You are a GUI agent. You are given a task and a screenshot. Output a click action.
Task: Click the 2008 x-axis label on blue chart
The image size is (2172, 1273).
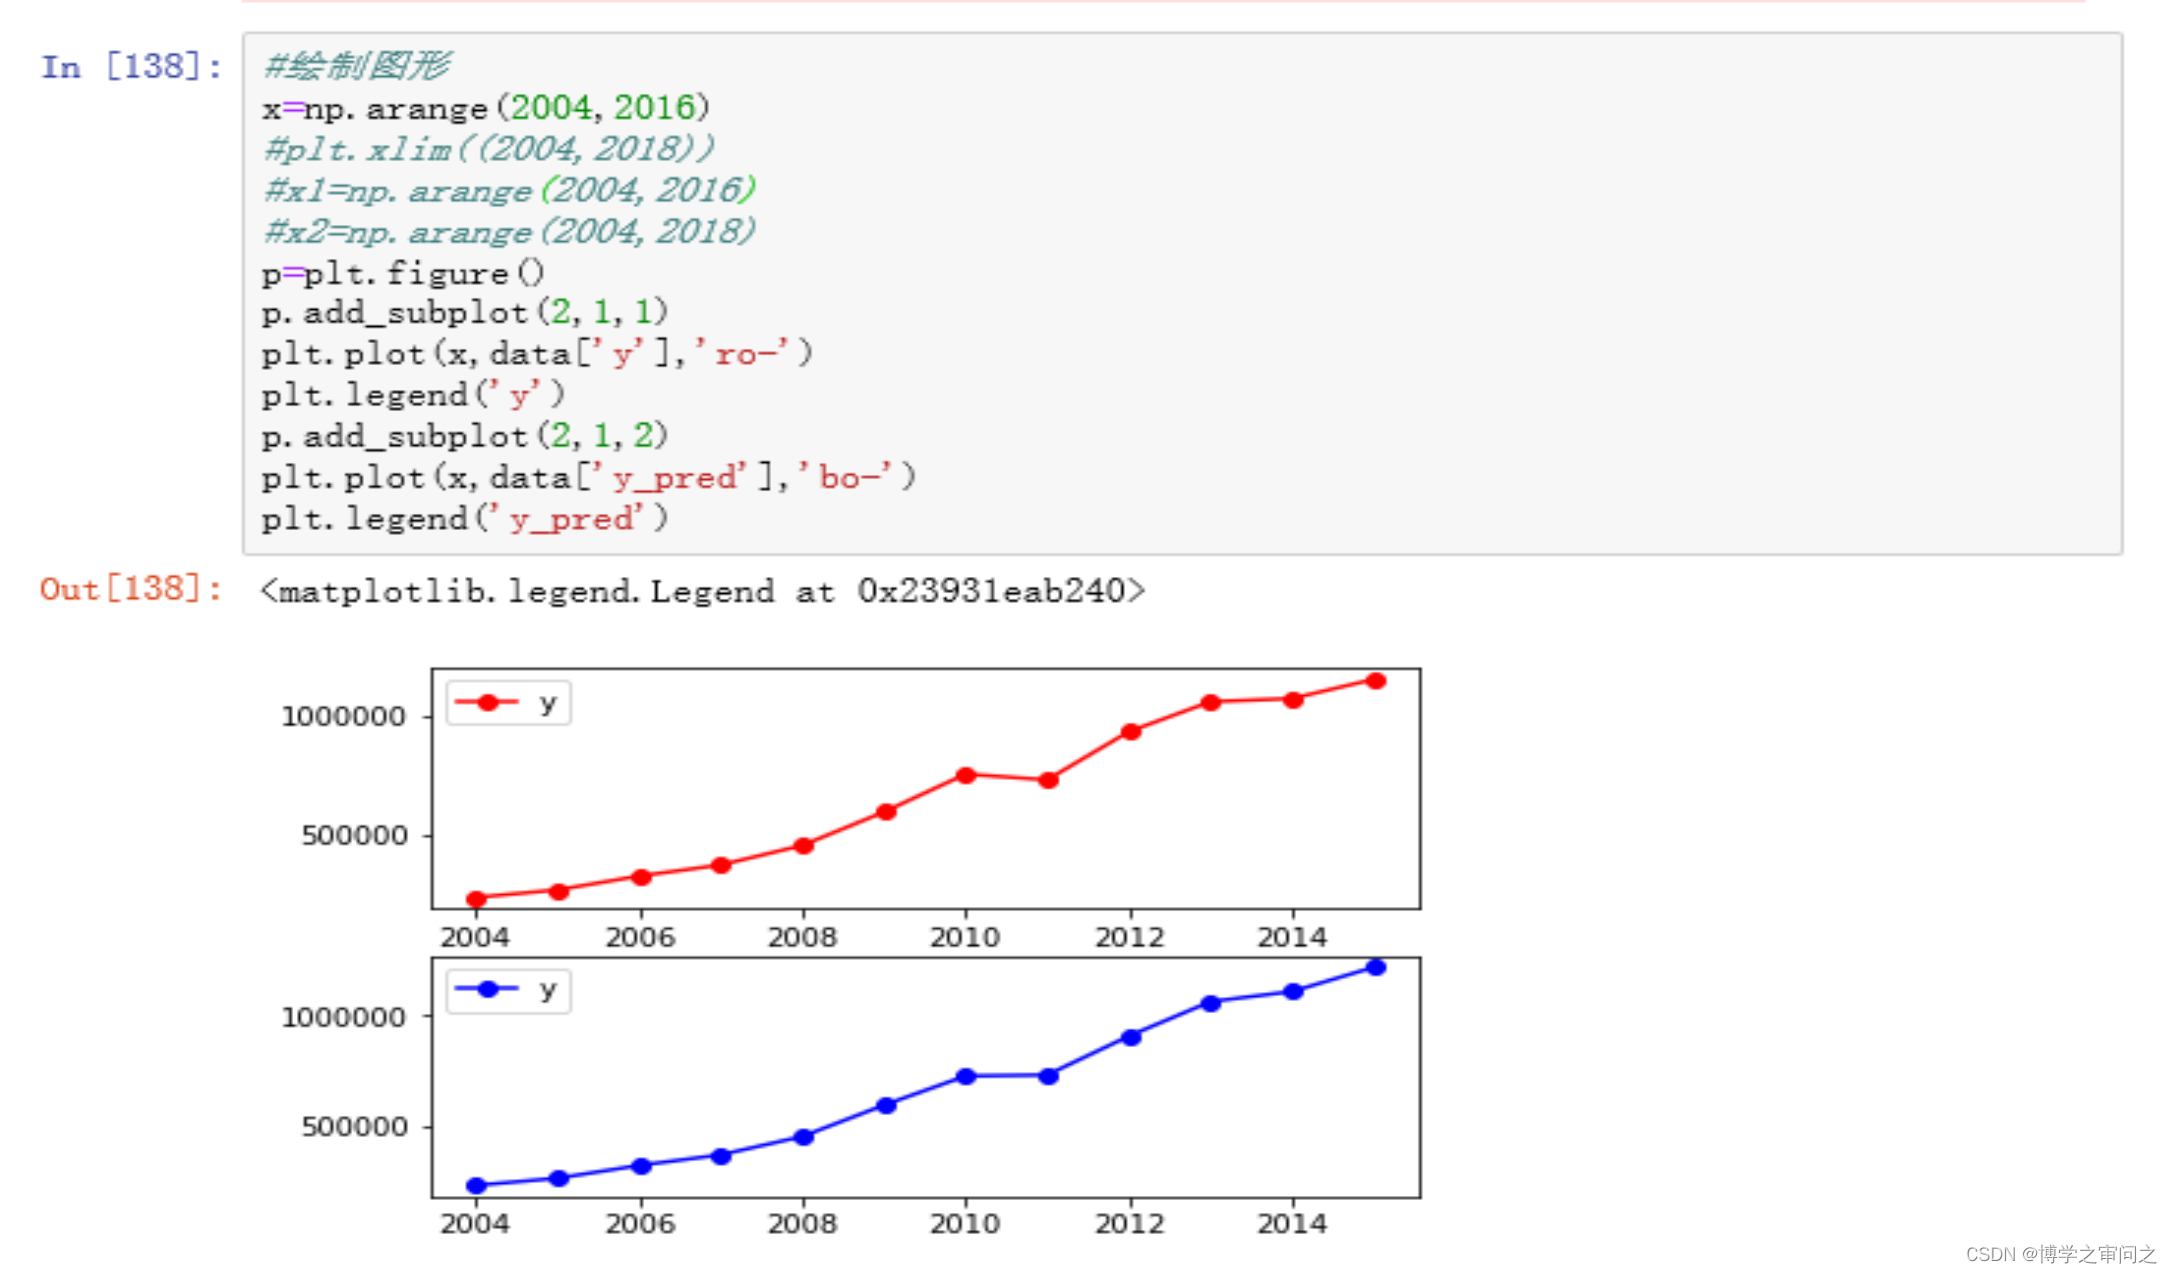tap(802, 1223)
